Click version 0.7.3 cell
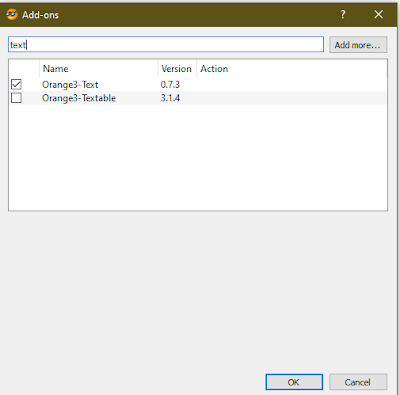The width and height of the screenshot is (400, 395). coord(170,85)
